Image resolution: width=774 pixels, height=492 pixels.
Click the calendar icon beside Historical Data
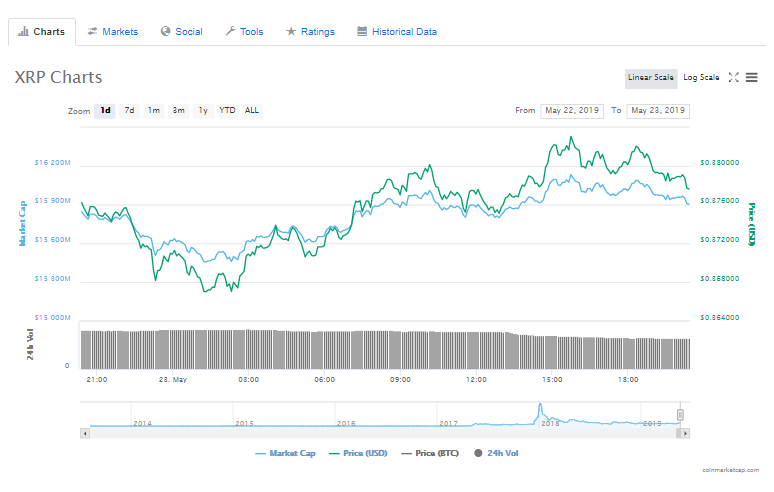tap(362, 32)
